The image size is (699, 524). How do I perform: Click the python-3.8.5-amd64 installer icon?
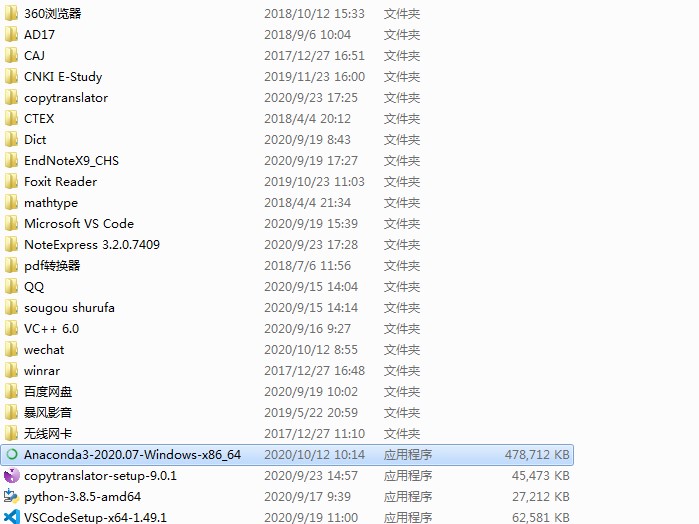(x=12, y=496)
